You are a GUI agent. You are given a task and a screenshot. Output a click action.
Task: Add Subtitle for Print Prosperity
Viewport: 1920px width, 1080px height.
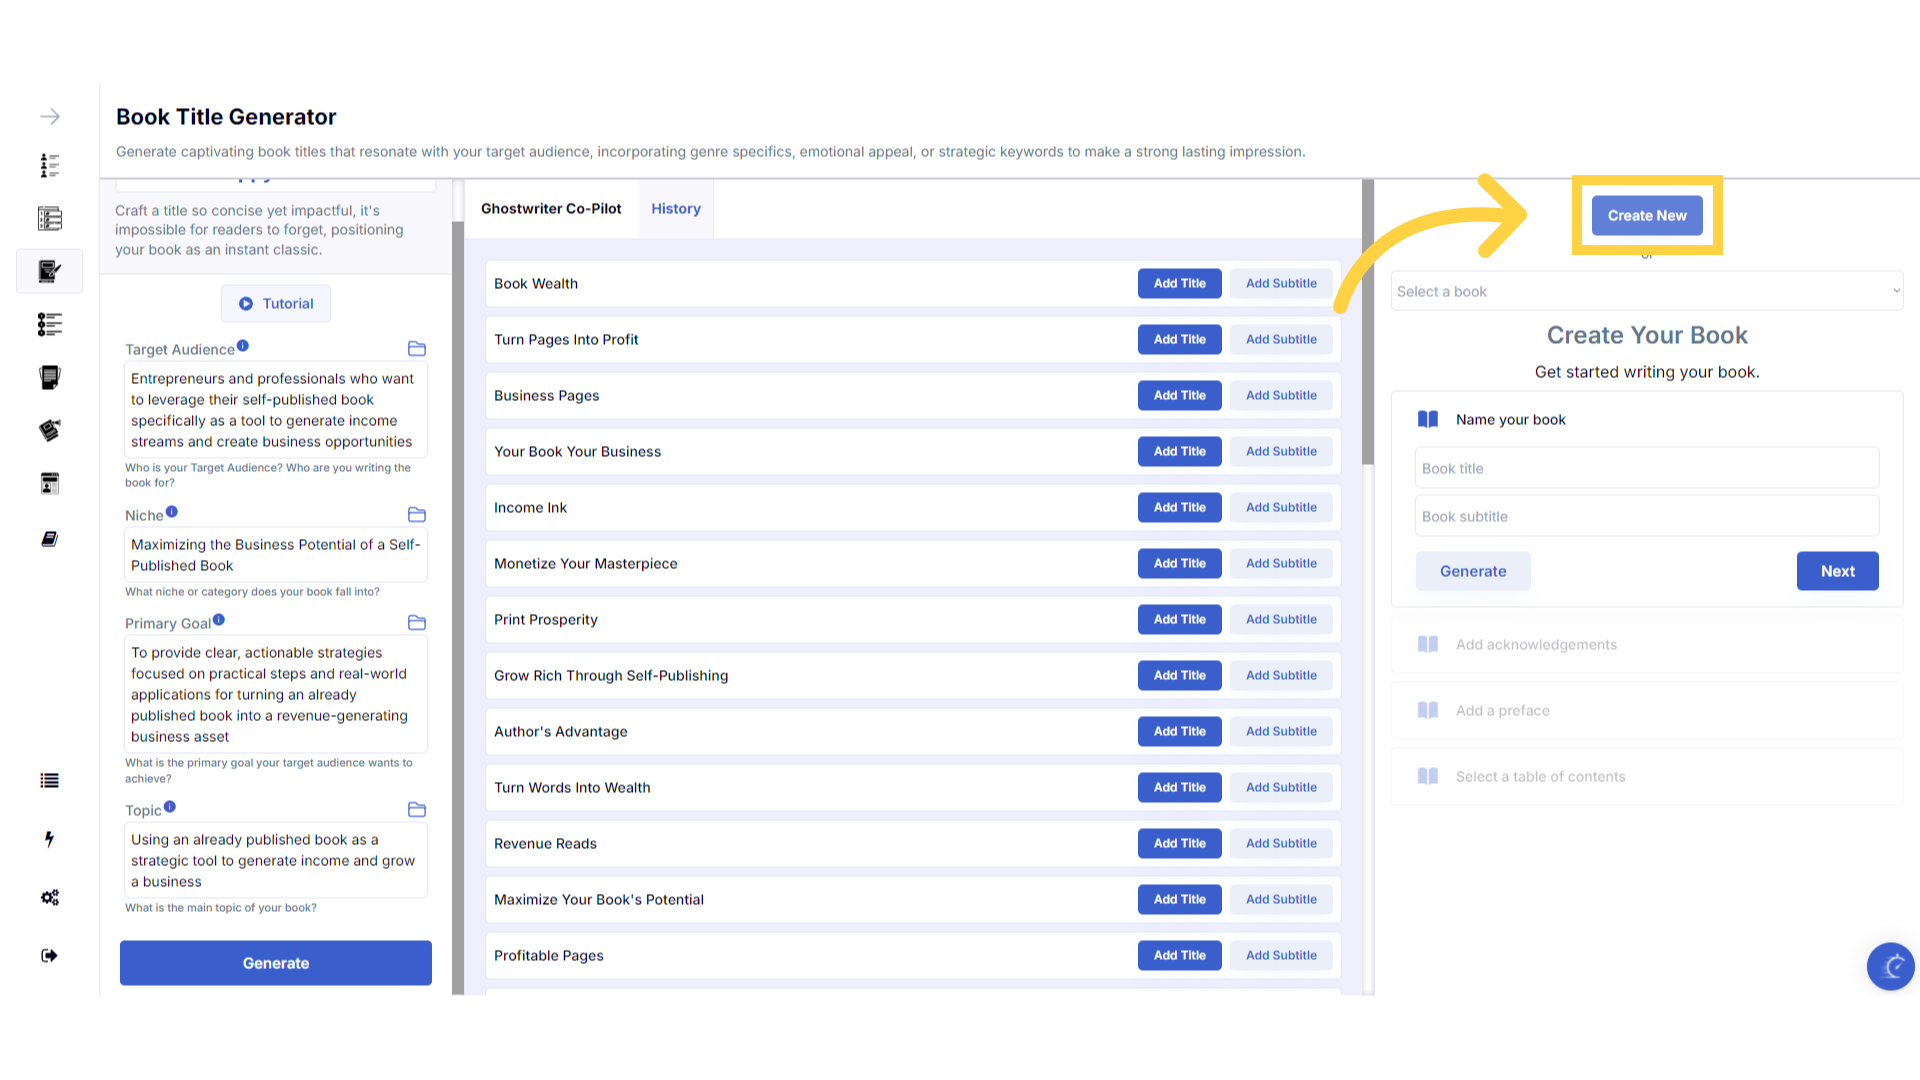(x=1281, y=620)
